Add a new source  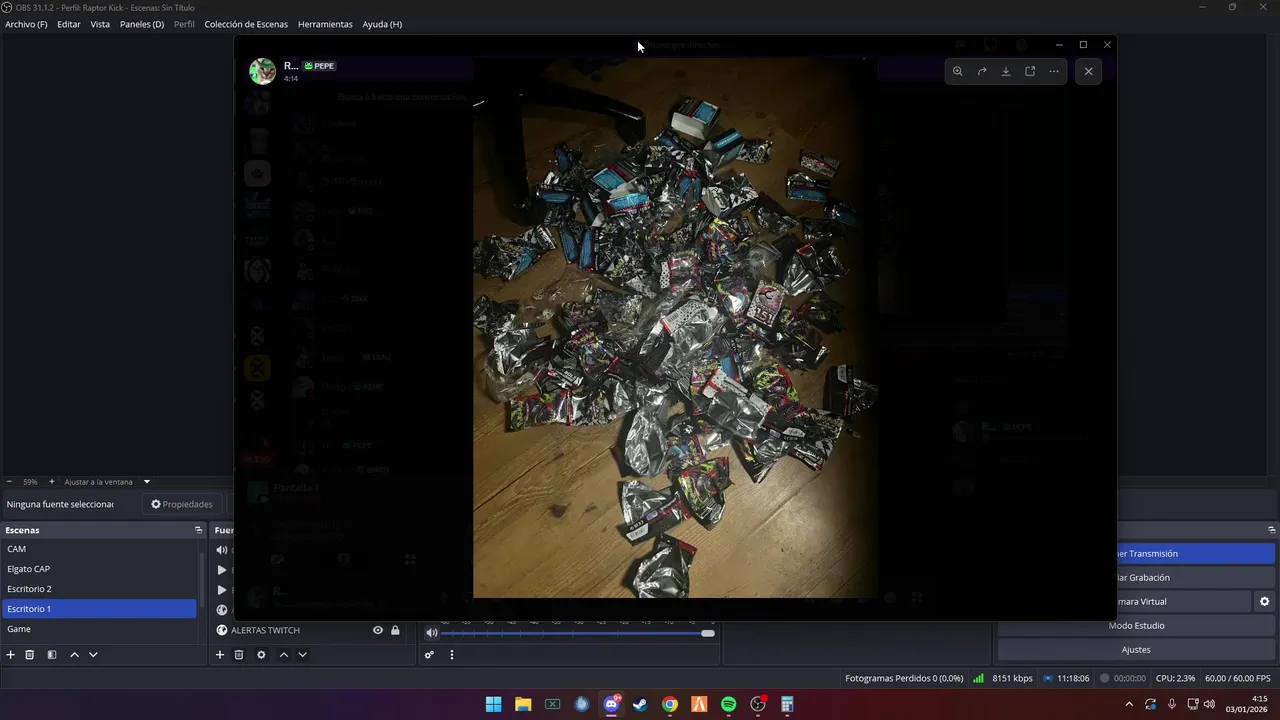tap(220, 655)
